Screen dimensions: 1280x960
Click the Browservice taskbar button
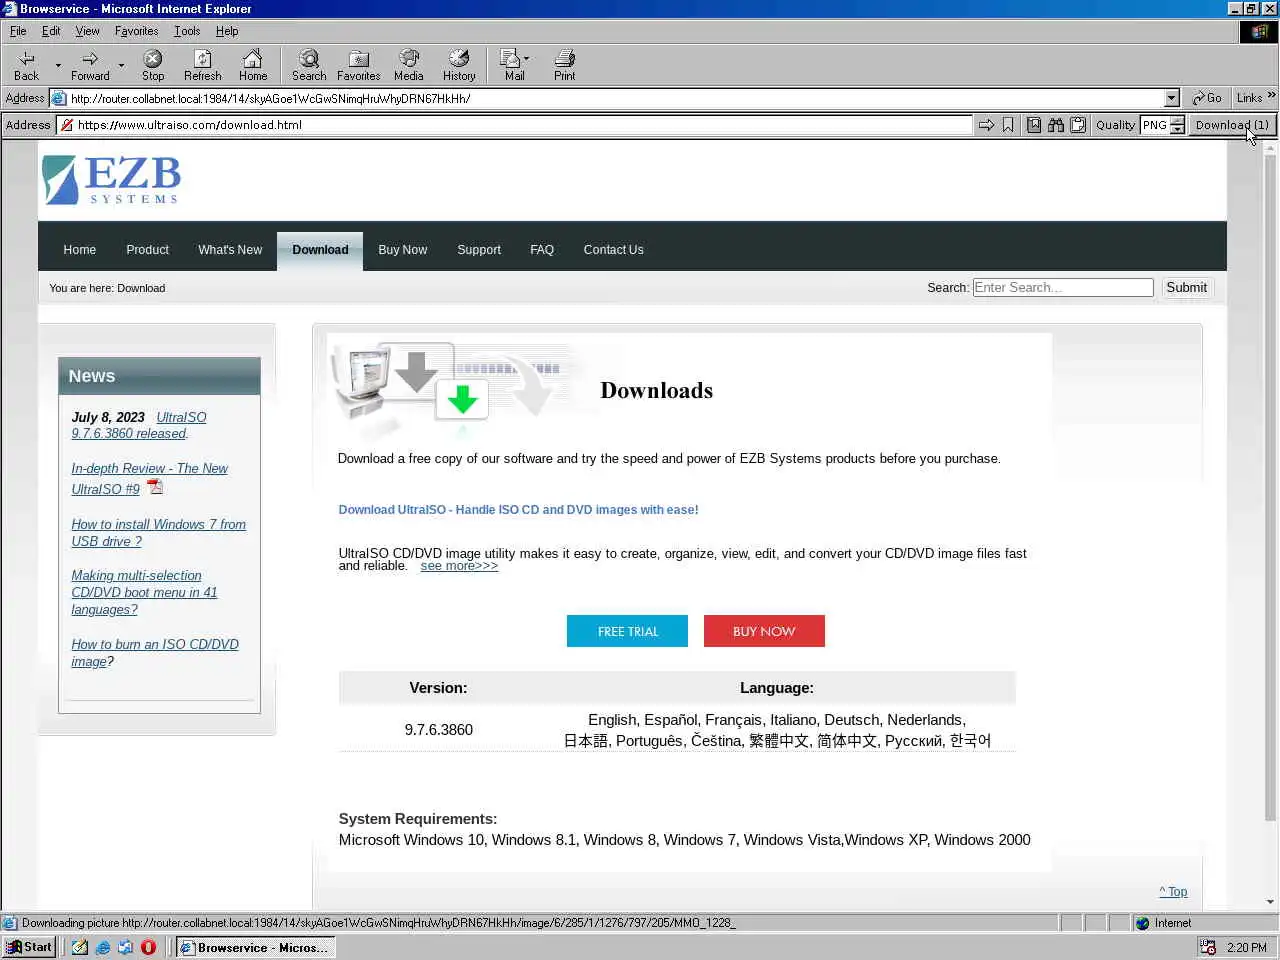[x=254, y=947]
